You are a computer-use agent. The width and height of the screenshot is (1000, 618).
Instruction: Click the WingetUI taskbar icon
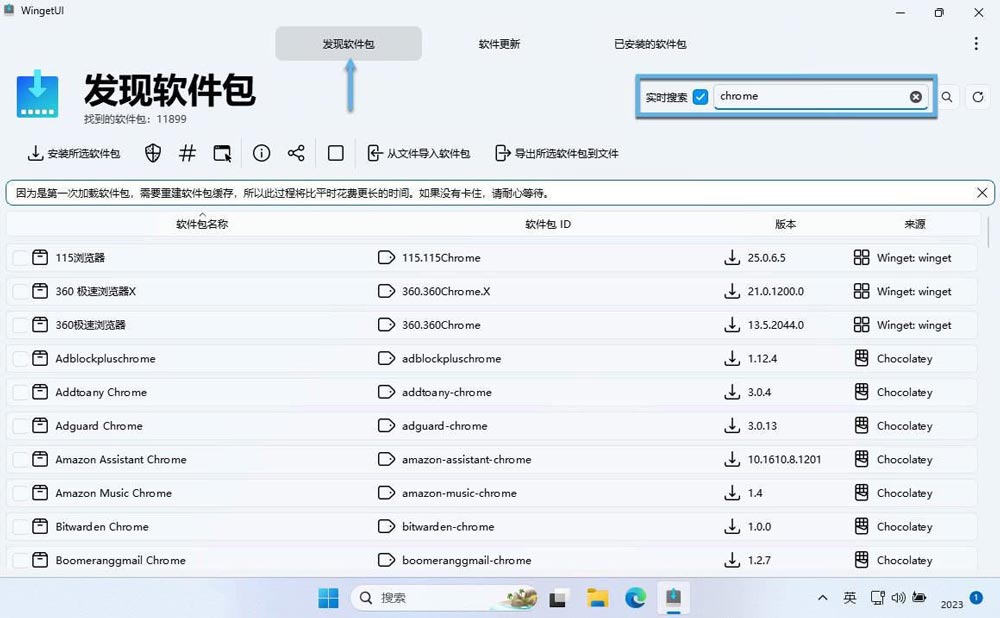[673, 598]
